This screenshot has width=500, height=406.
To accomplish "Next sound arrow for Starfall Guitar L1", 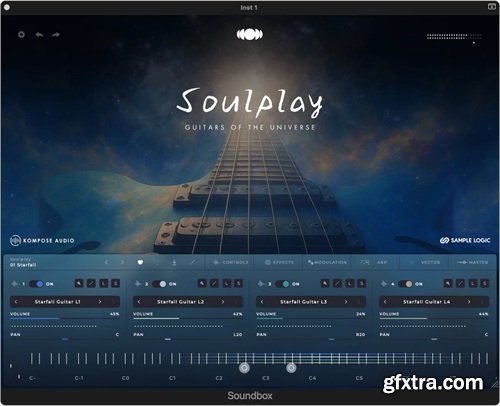I will [x=100, y=302].
